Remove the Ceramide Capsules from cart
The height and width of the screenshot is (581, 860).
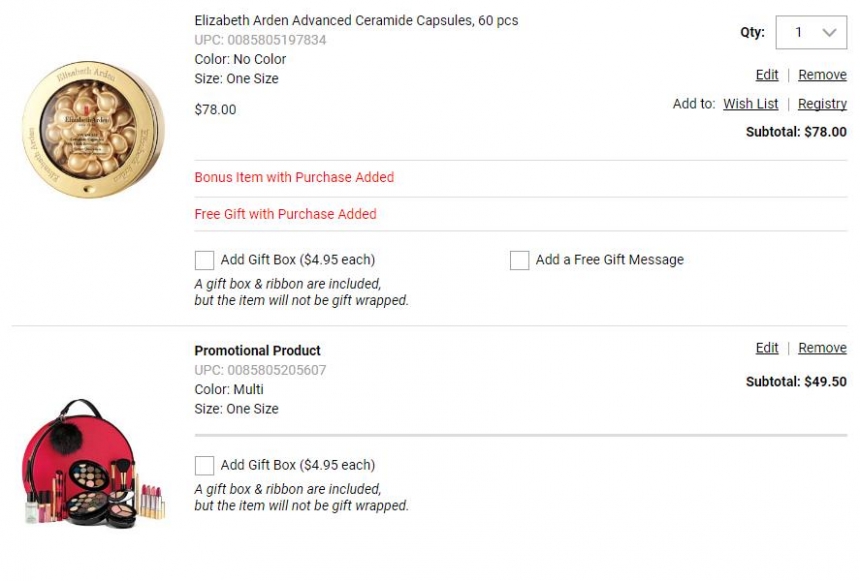pos(822,74)
